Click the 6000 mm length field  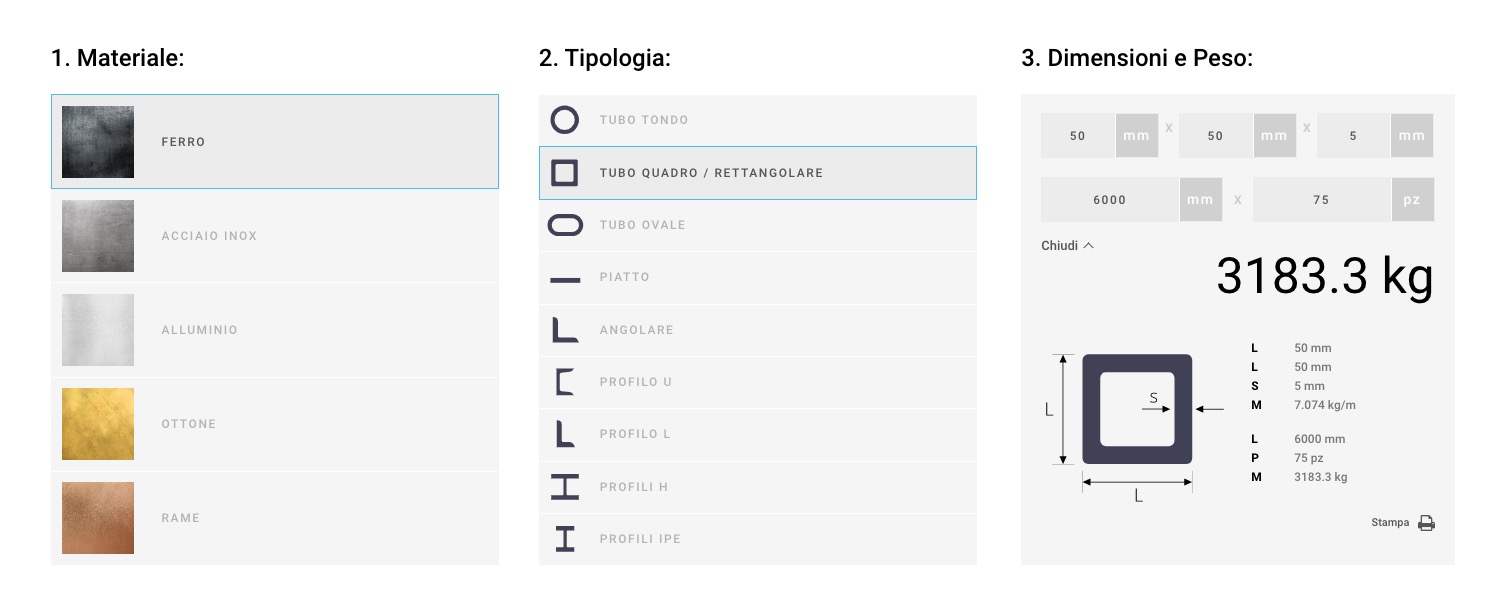(1110, 199)
